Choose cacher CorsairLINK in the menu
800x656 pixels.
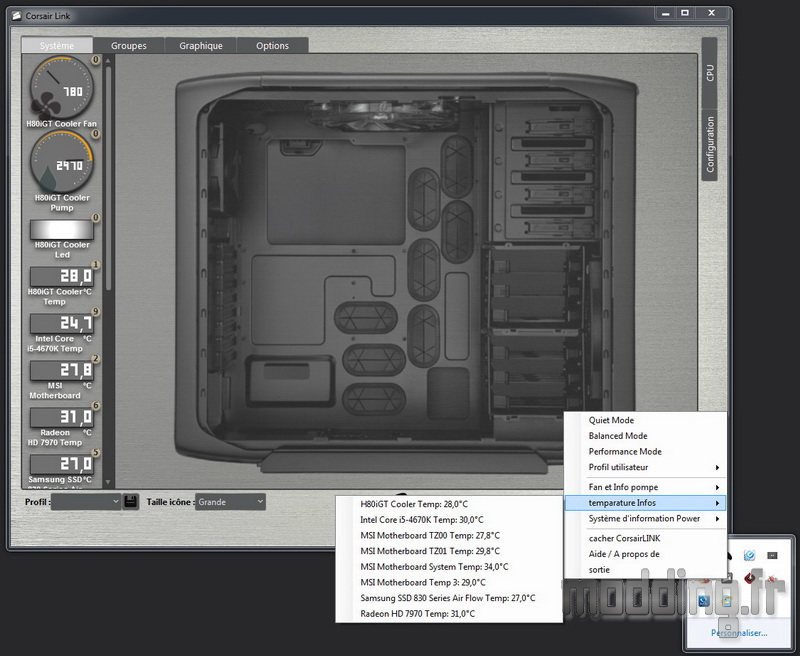(x=645, y=539)
